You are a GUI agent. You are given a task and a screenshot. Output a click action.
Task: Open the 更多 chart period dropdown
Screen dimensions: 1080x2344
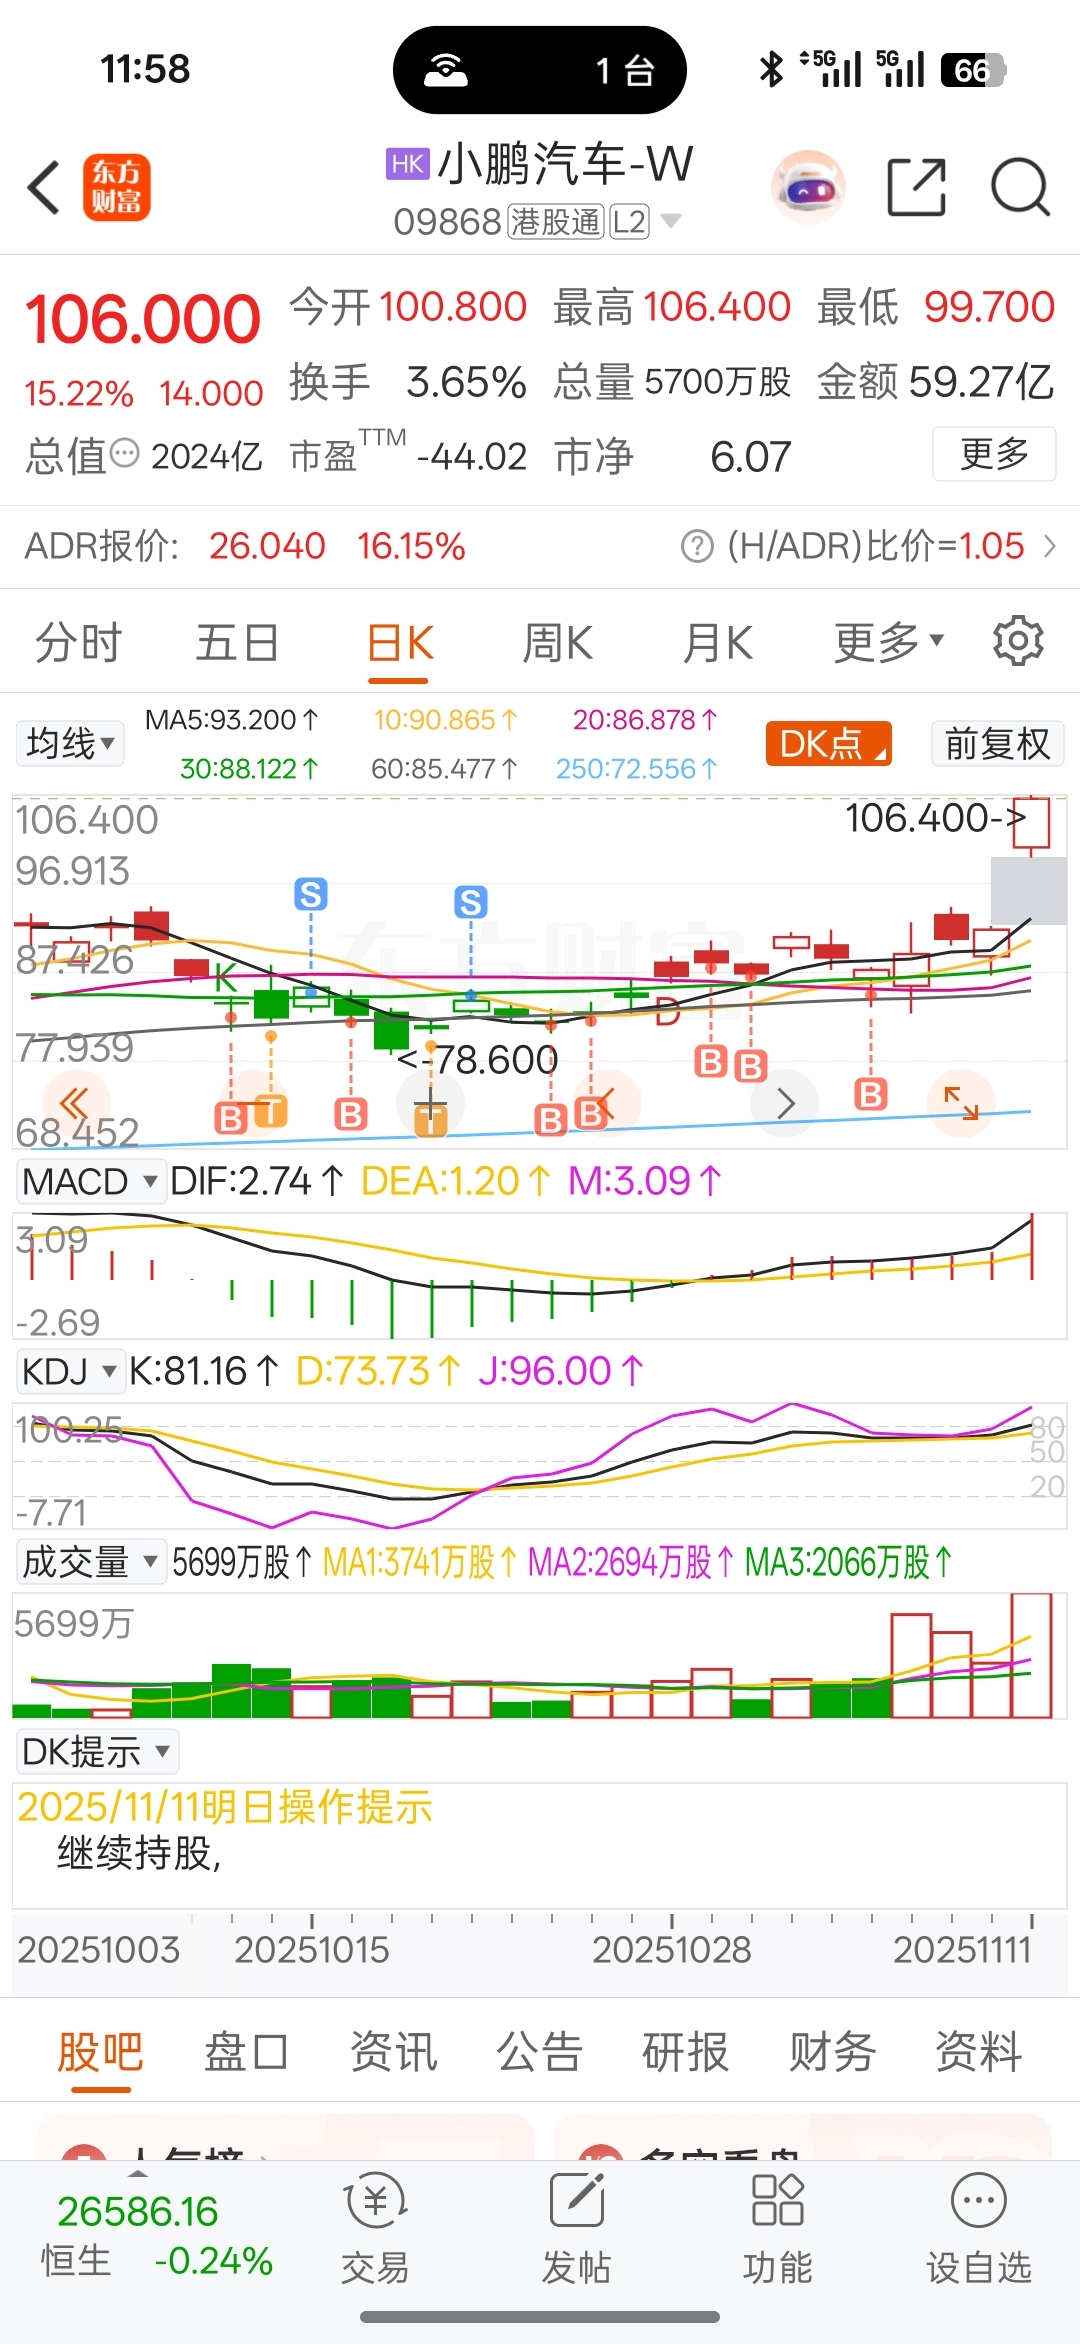pos(889,641)
